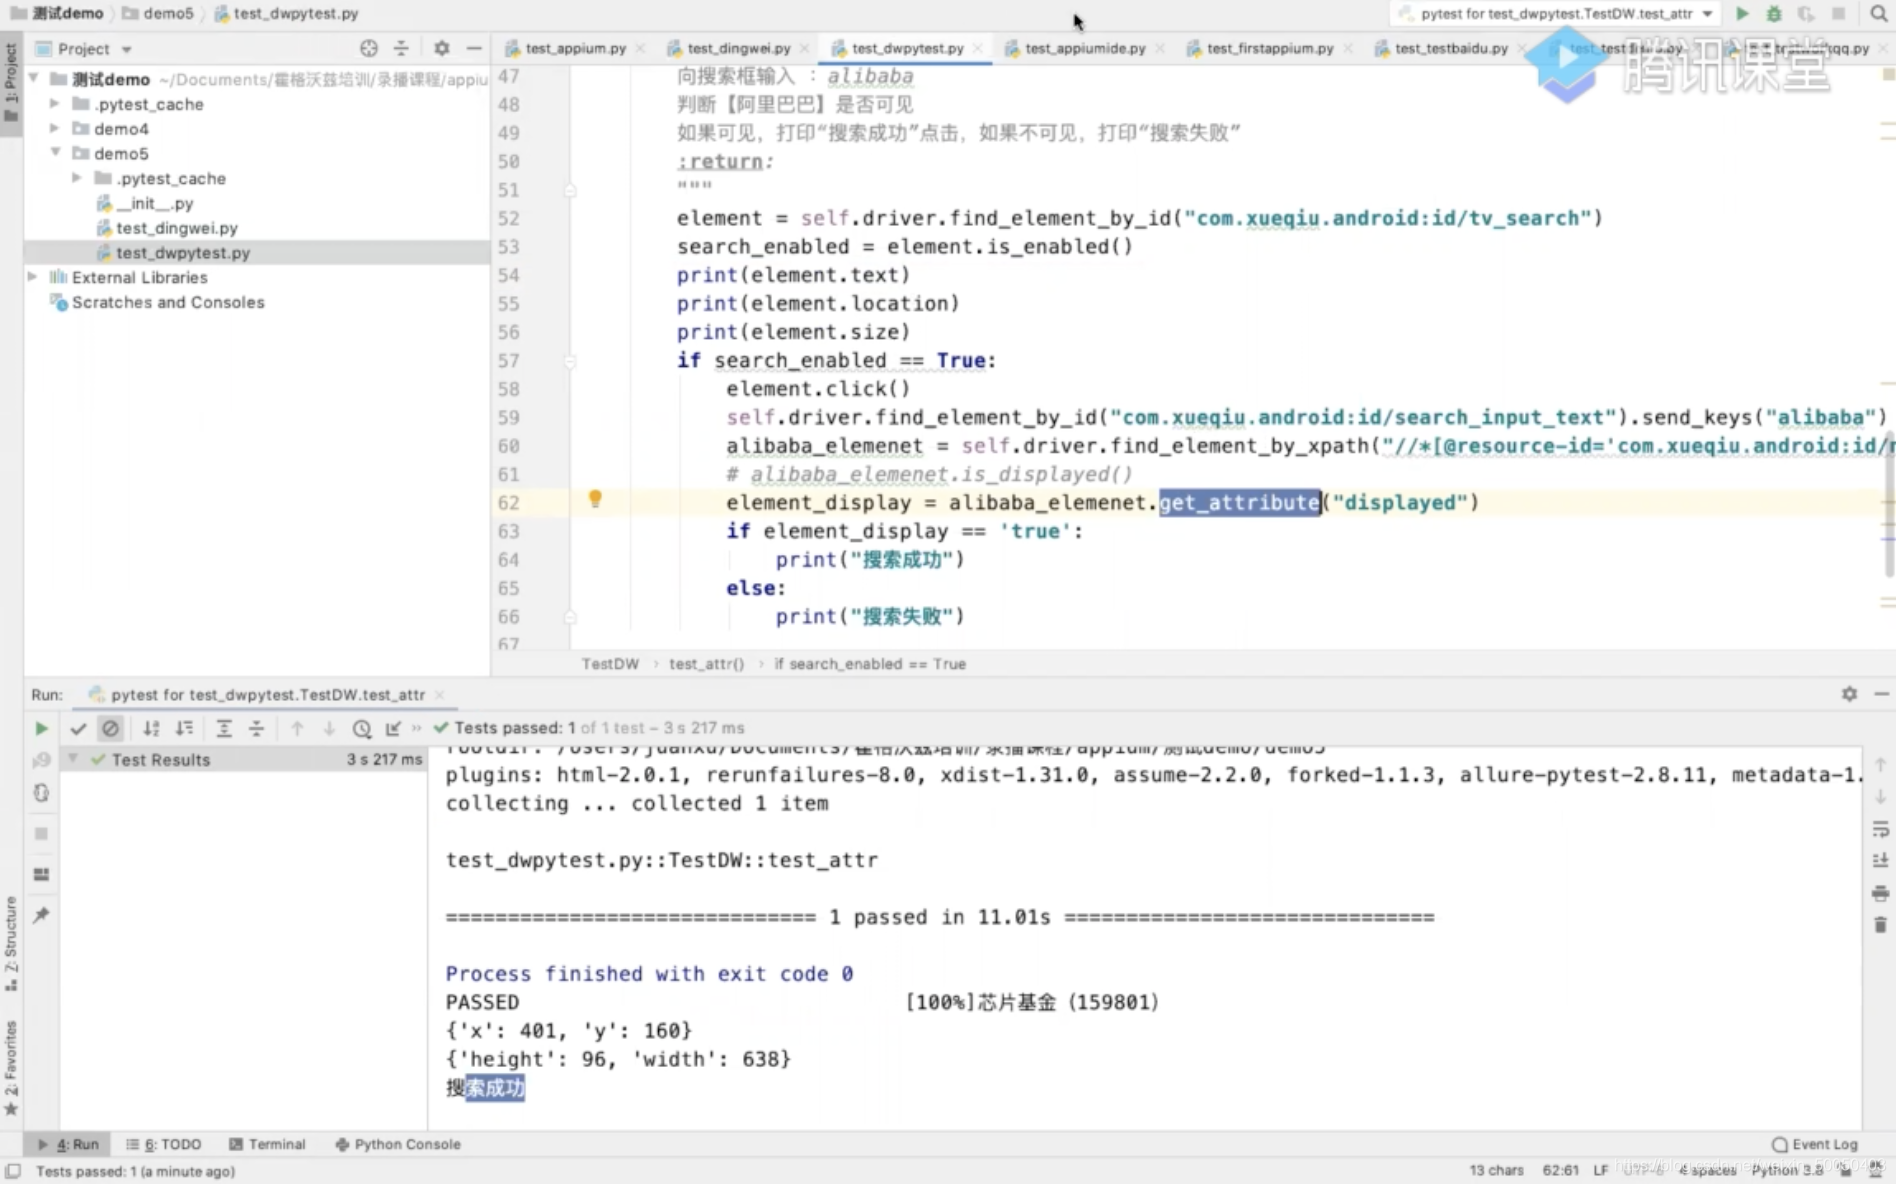Hide the Run tool window
The image size is (1896, 1184).
(1881, 694)
